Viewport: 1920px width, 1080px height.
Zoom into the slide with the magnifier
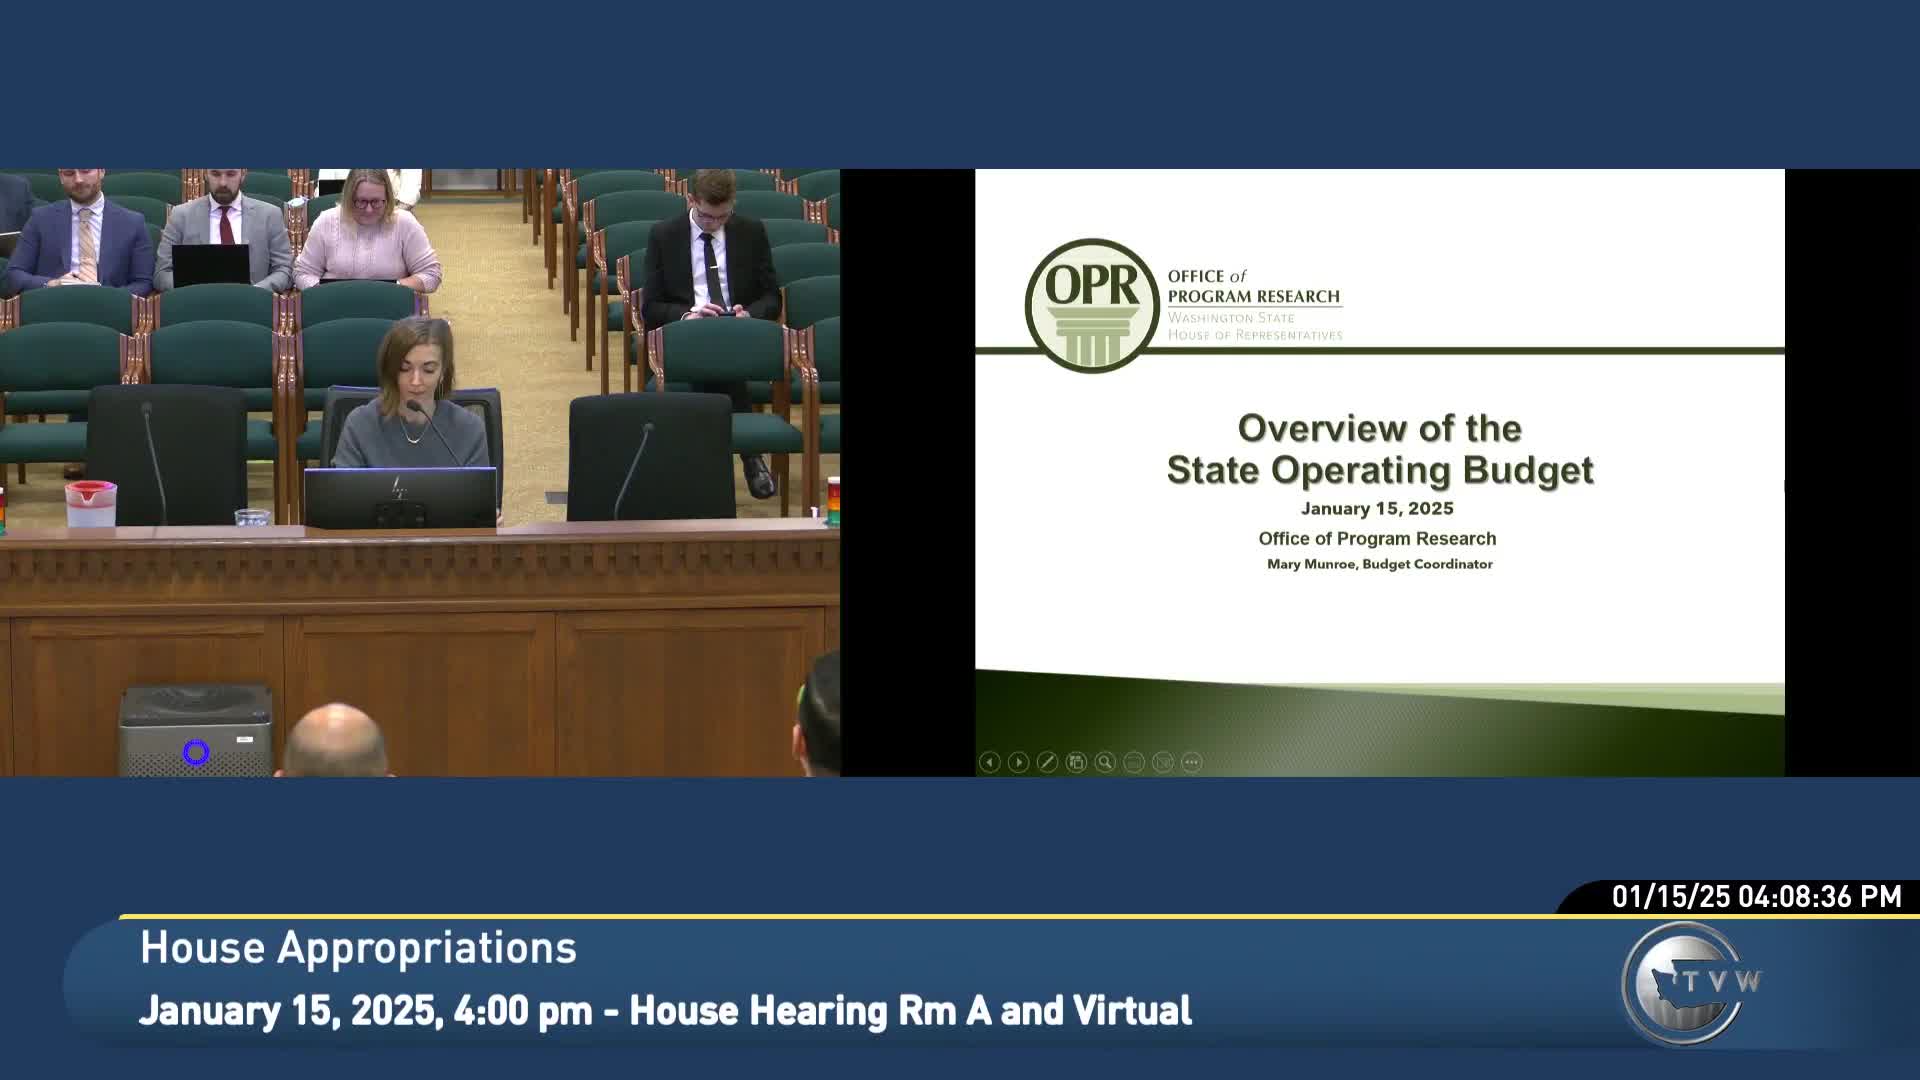click(x=1104, y=763)
